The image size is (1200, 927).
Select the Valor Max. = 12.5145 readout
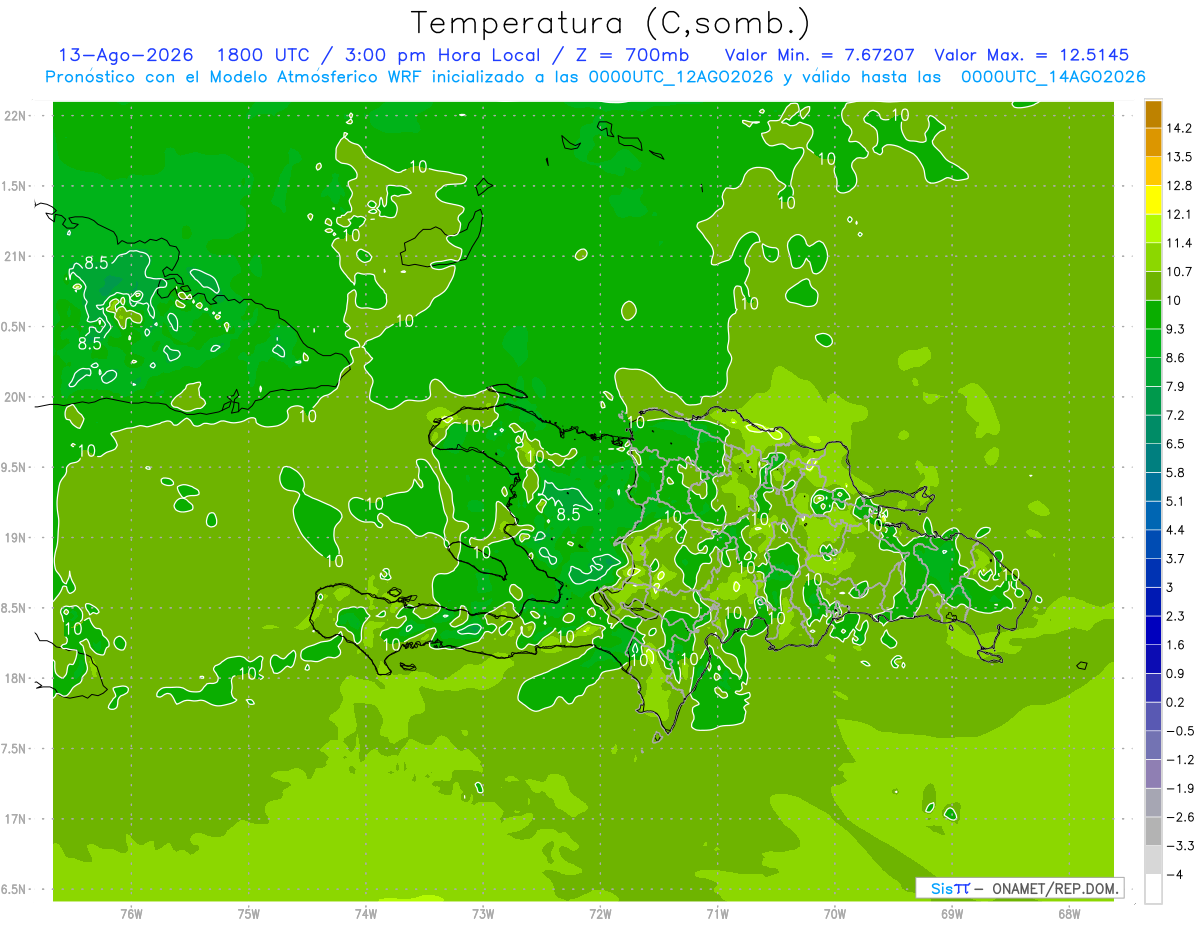[x=1031, y=55]
